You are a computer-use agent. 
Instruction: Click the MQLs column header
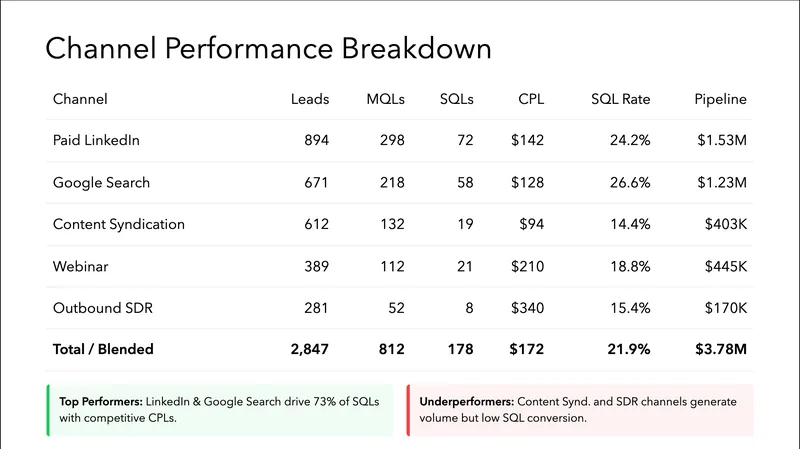(385, 99)
